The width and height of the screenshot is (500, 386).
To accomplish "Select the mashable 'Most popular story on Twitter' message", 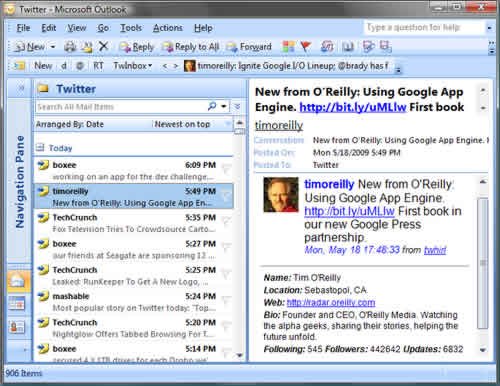I will [x=133, y=302].
